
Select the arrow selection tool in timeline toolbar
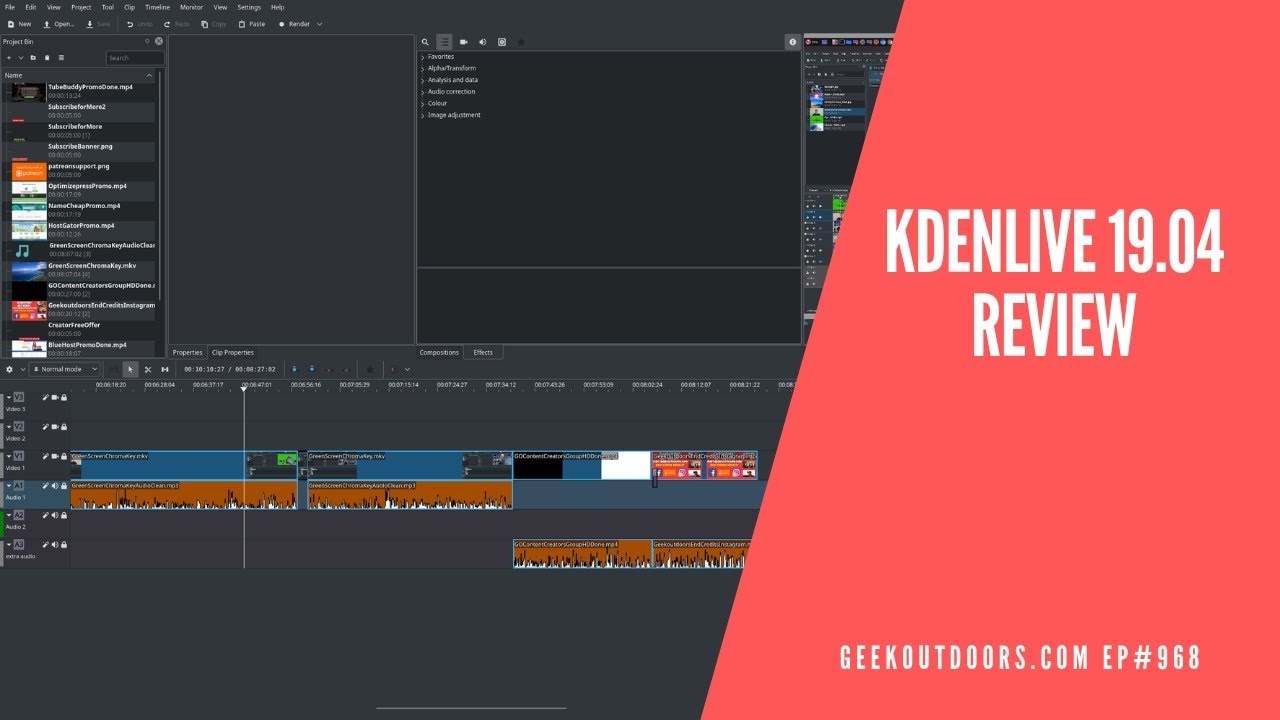[130, 369]
